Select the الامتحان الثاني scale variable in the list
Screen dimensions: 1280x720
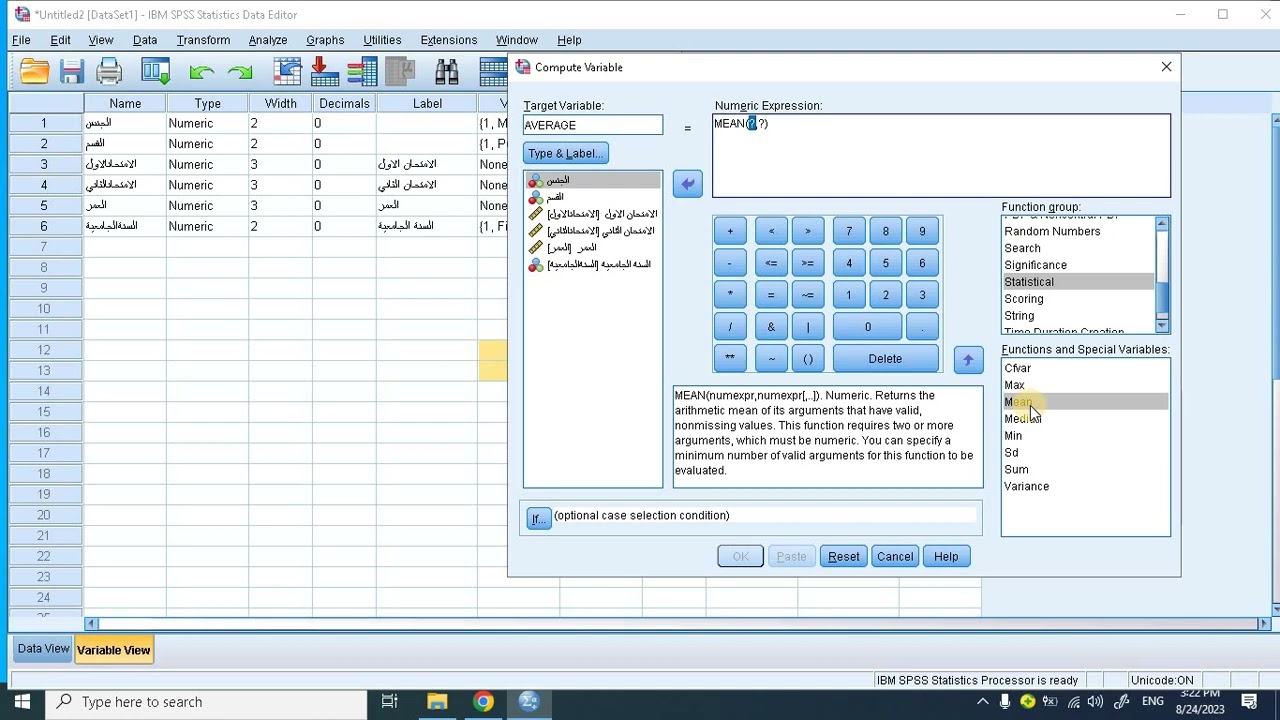coord(592,231)
